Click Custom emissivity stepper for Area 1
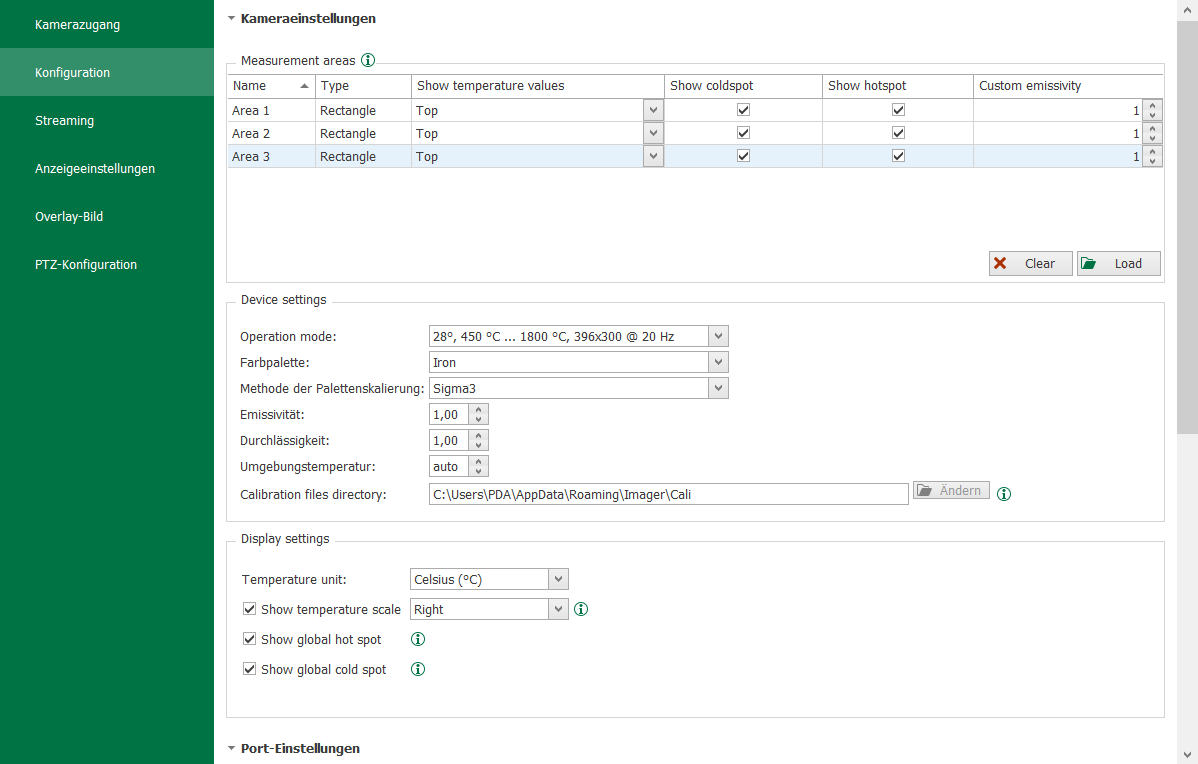This screenshot has height=764, width=1198. click(1152, 110)
